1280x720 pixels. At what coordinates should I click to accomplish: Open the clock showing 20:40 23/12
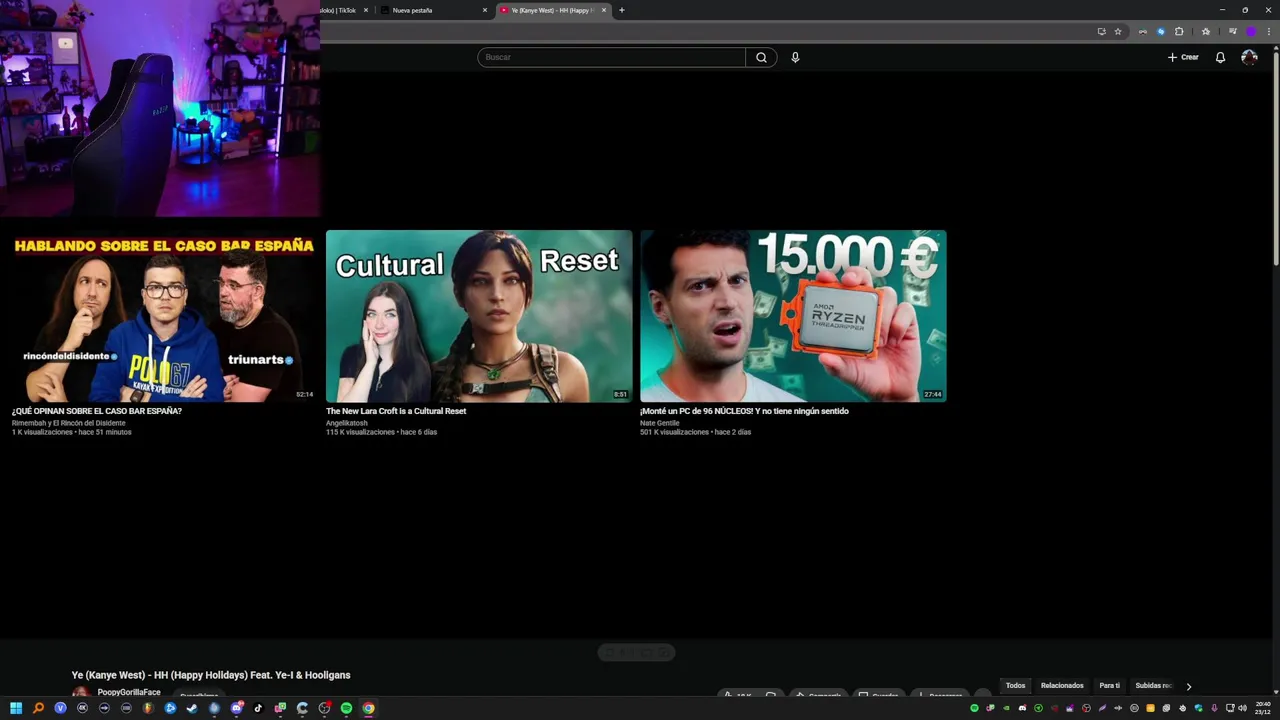tap(1263, 708)
